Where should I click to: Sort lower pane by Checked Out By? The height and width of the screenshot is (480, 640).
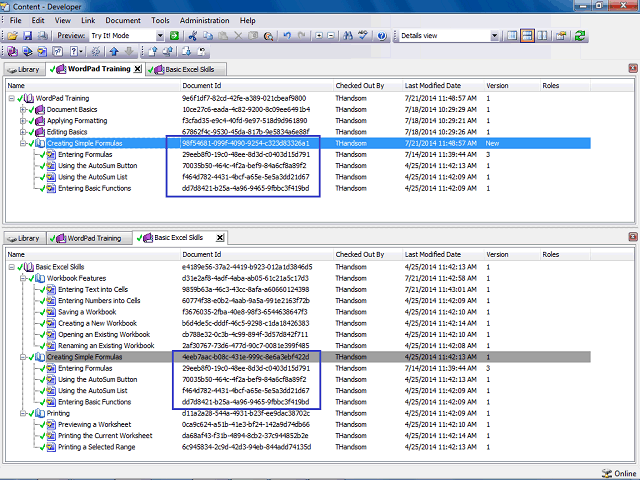[368, 255]
